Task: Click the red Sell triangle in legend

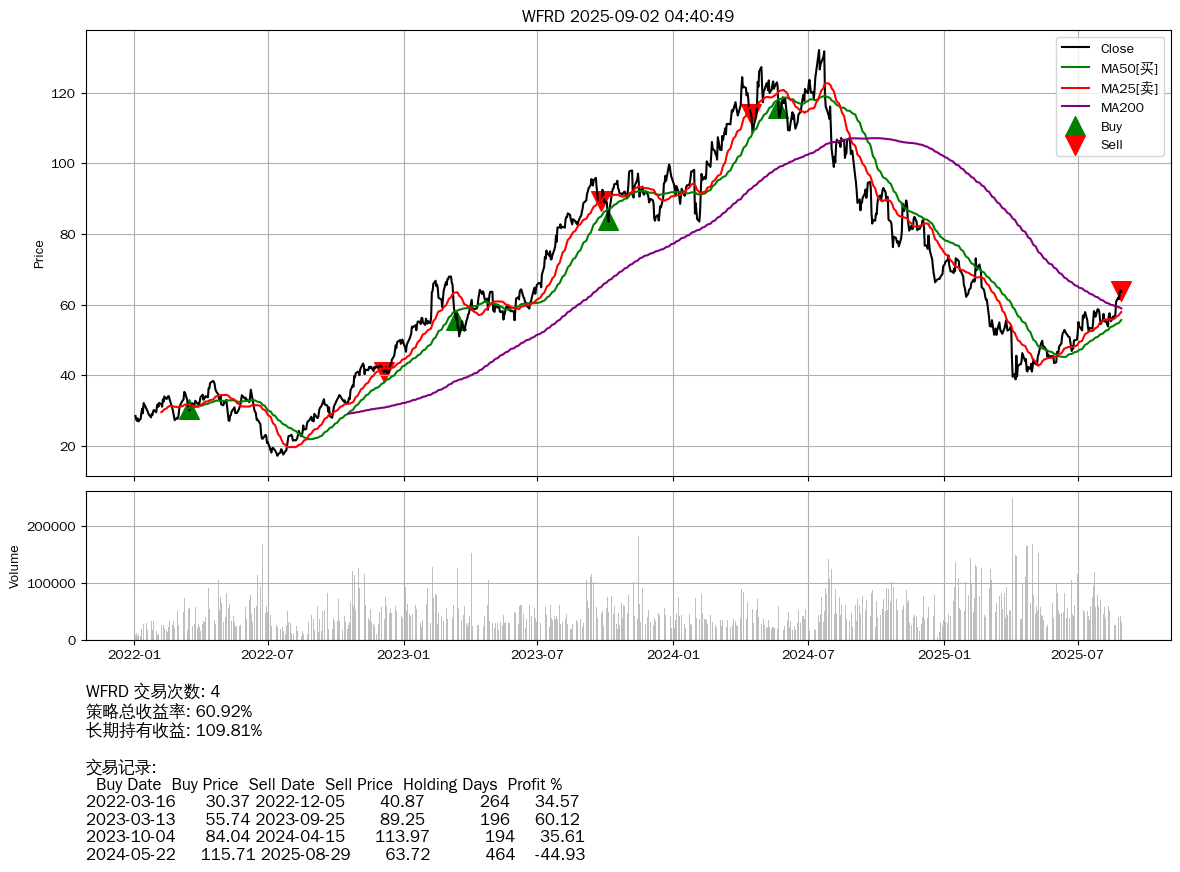Action: coord(1075,145)
